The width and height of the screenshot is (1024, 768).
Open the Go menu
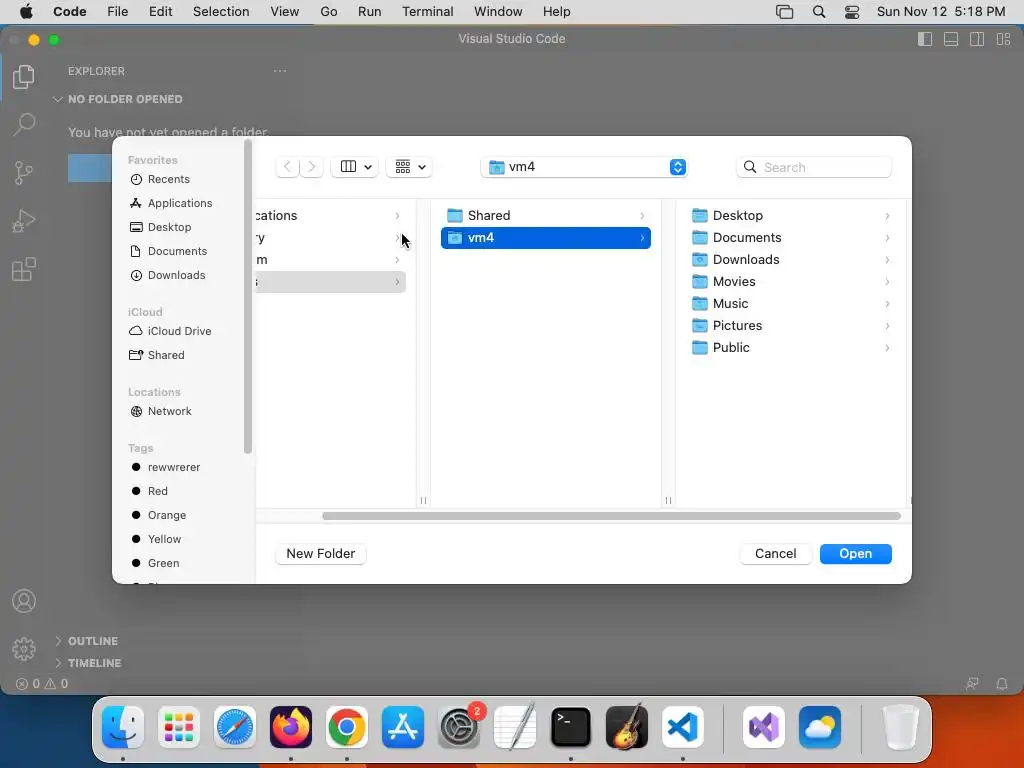coord(328,12)
